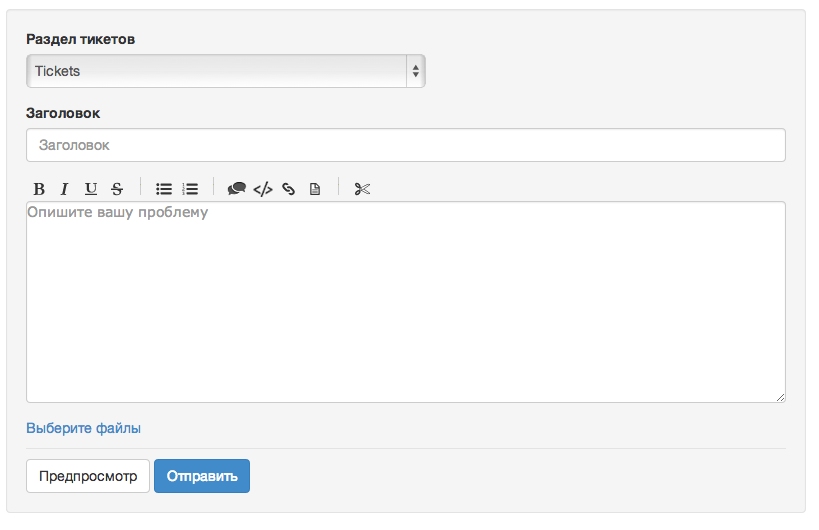819x530 pixels.
Task: Submit the ticket with Отправить button
Action: 201,476
